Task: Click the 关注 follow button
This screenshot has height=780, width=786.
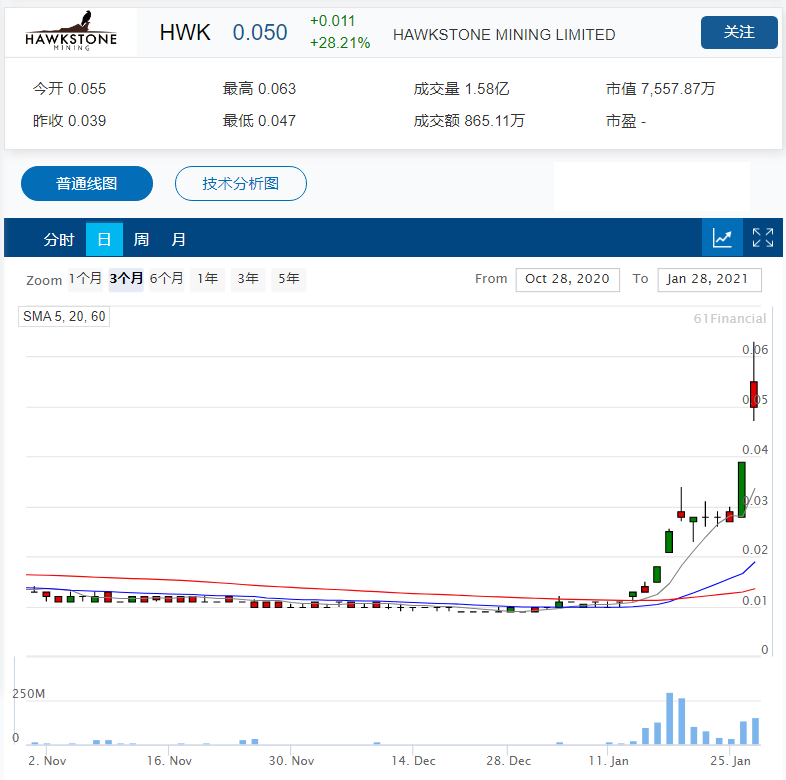Action: [739, 32]
